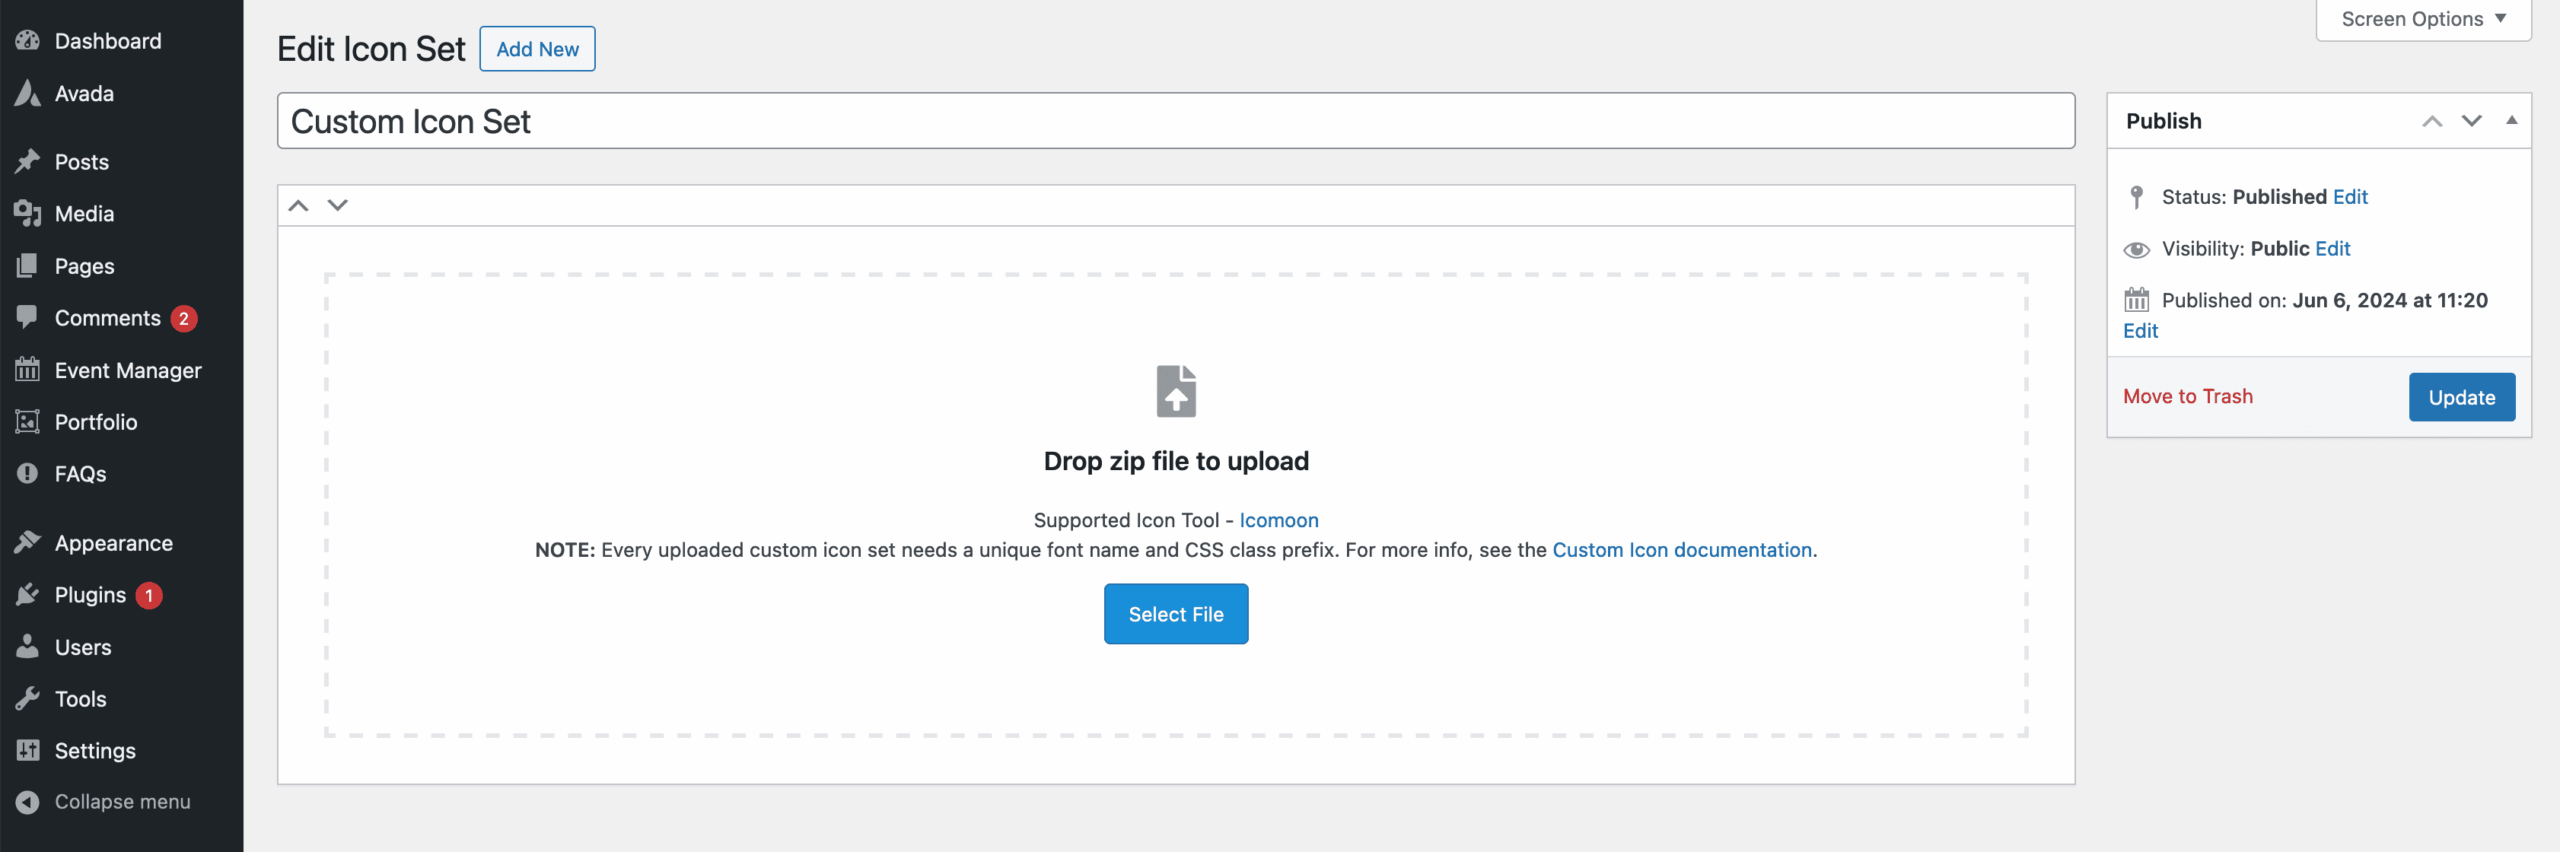This screenshot has width=2560, height=852.
Task: Click the Update button
Action: point(2461,397)
